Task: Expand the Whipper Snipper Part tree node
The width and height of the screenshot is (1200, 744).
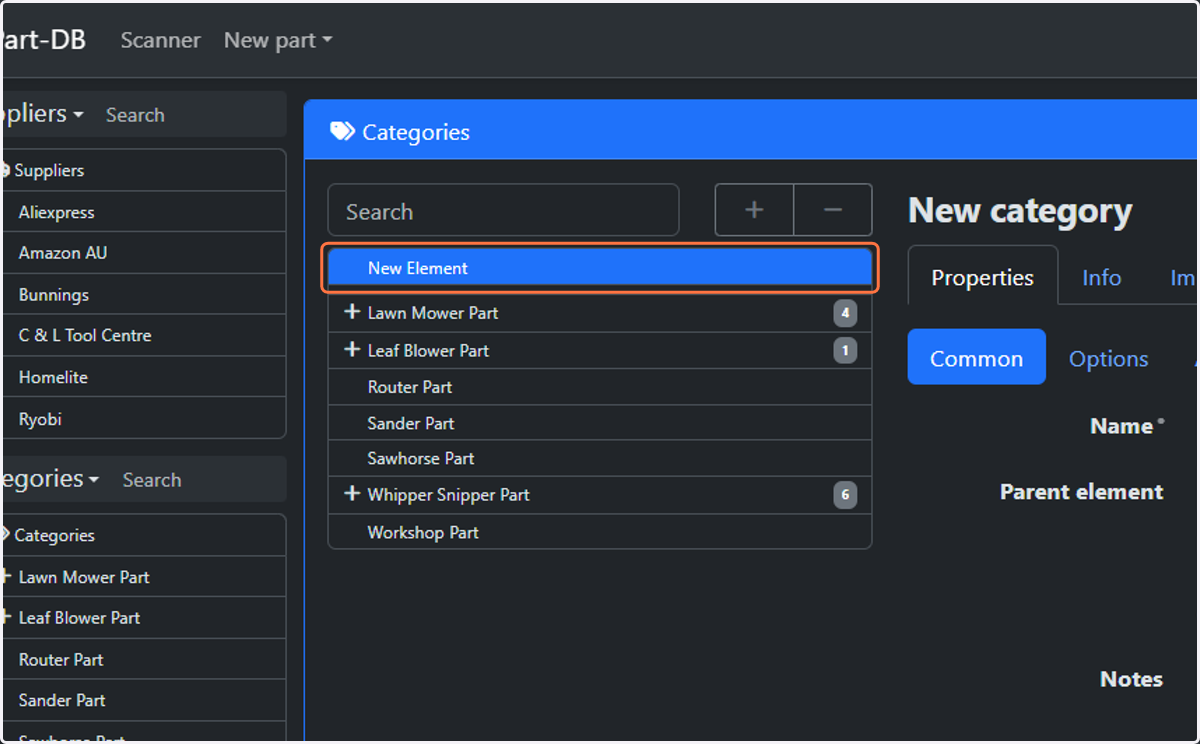Action: tap(351, 494)
